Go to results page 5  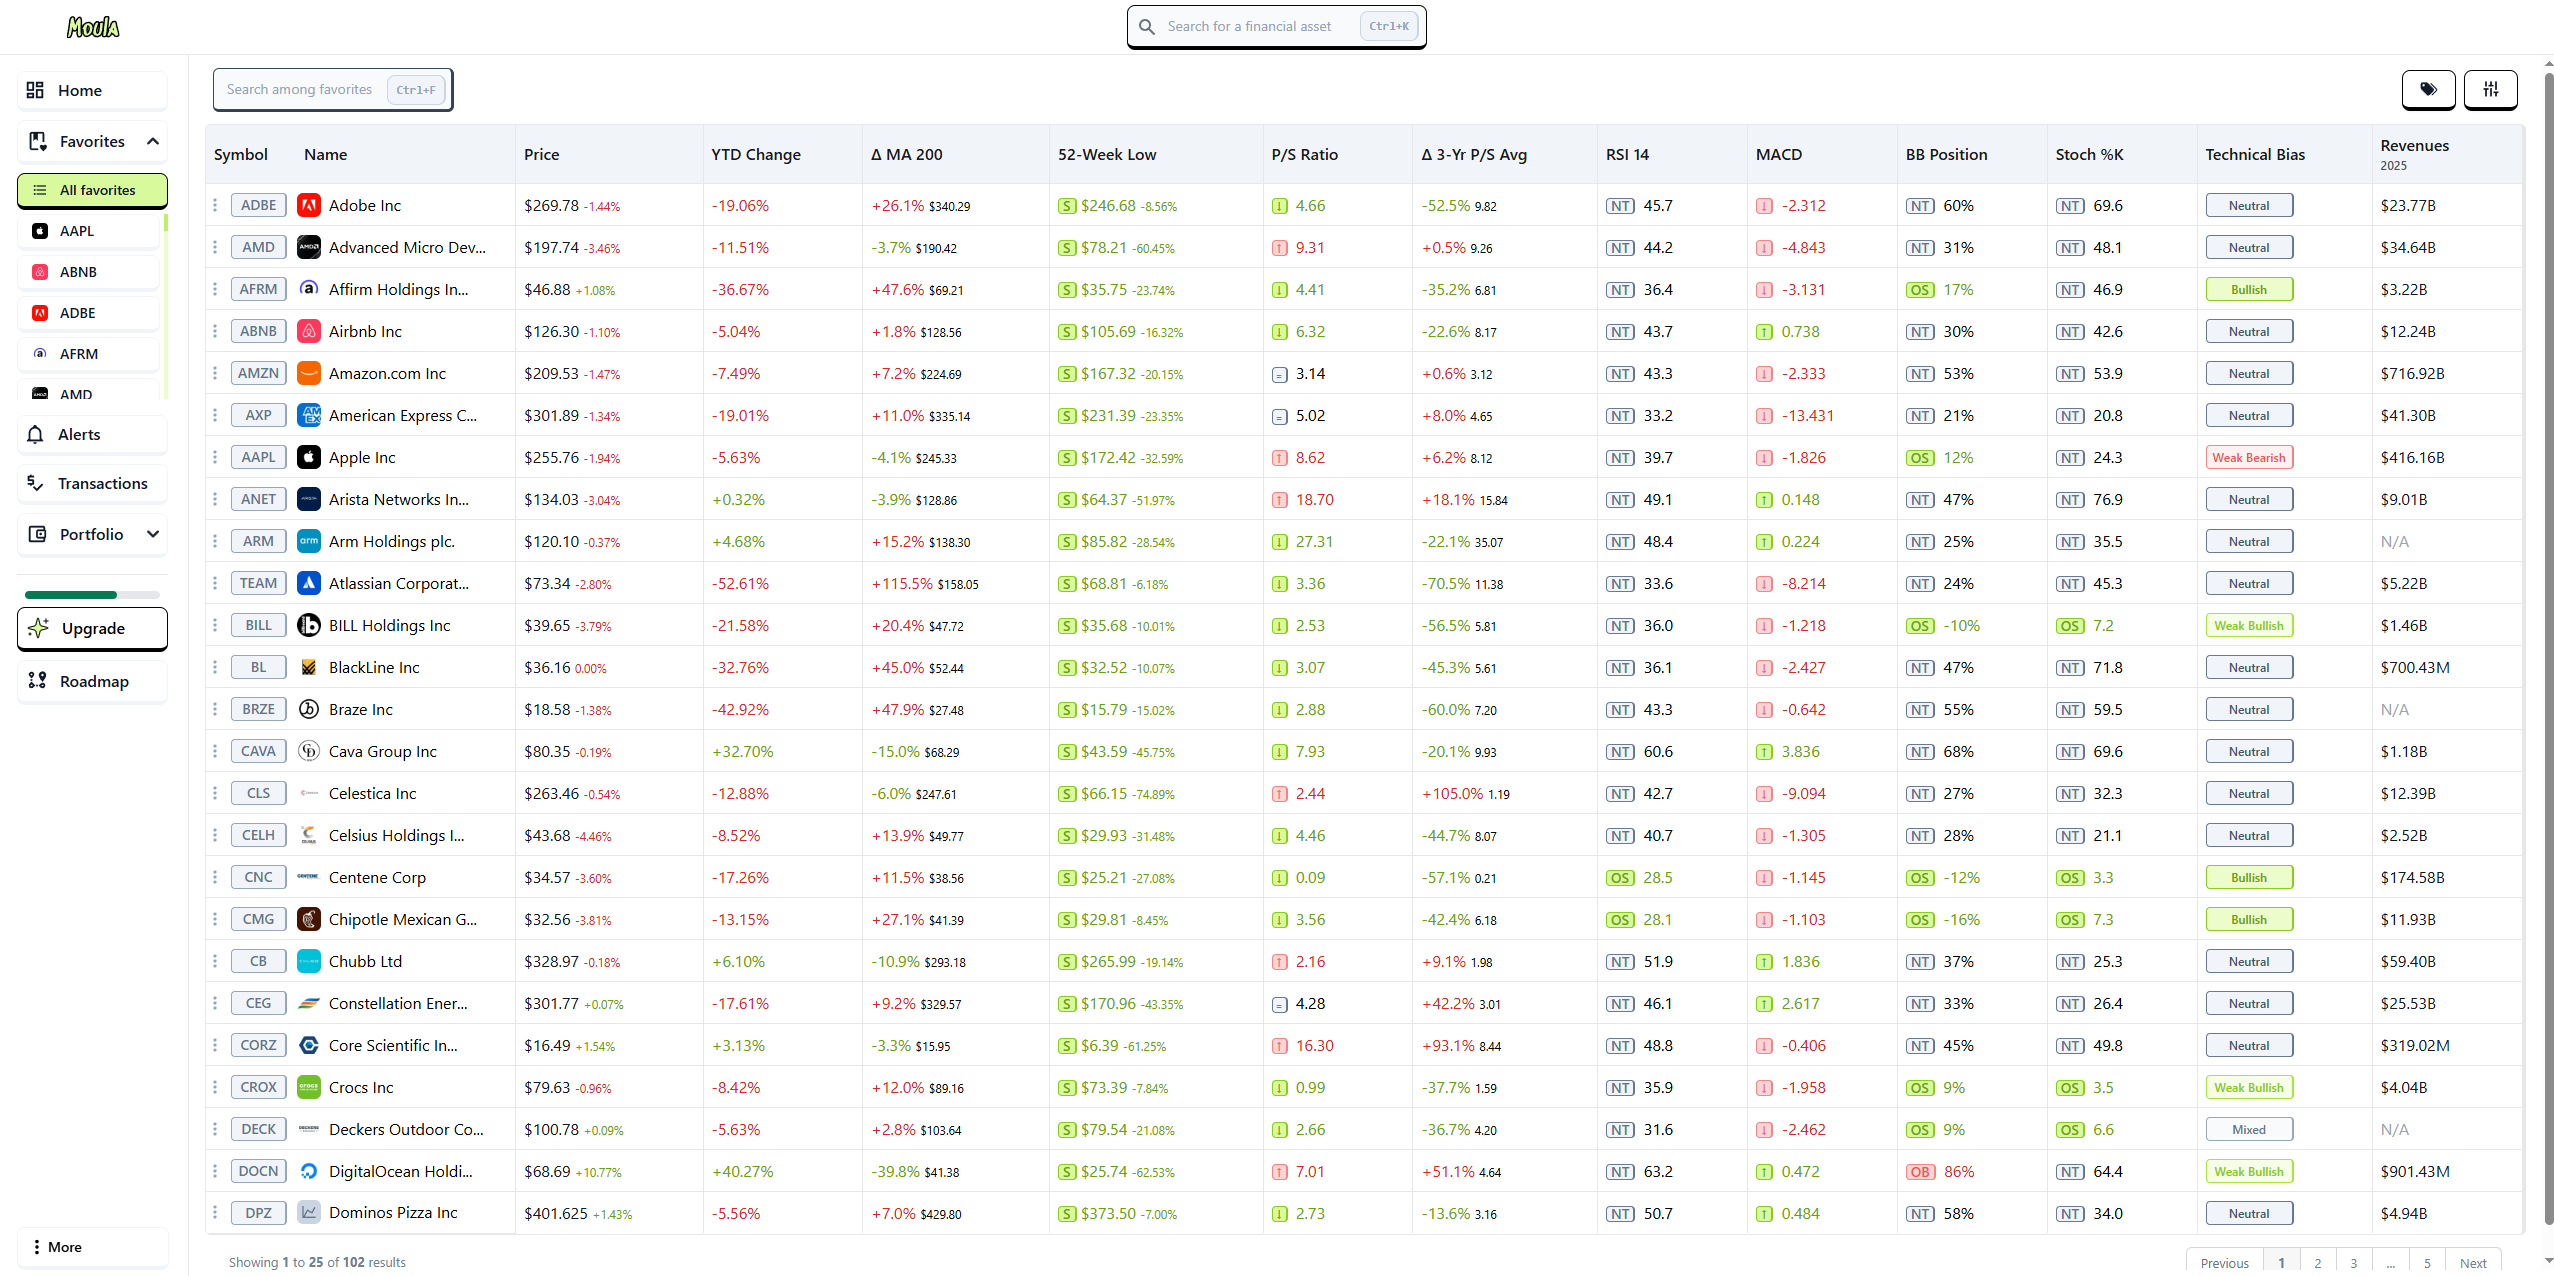coord(2427,1262)
